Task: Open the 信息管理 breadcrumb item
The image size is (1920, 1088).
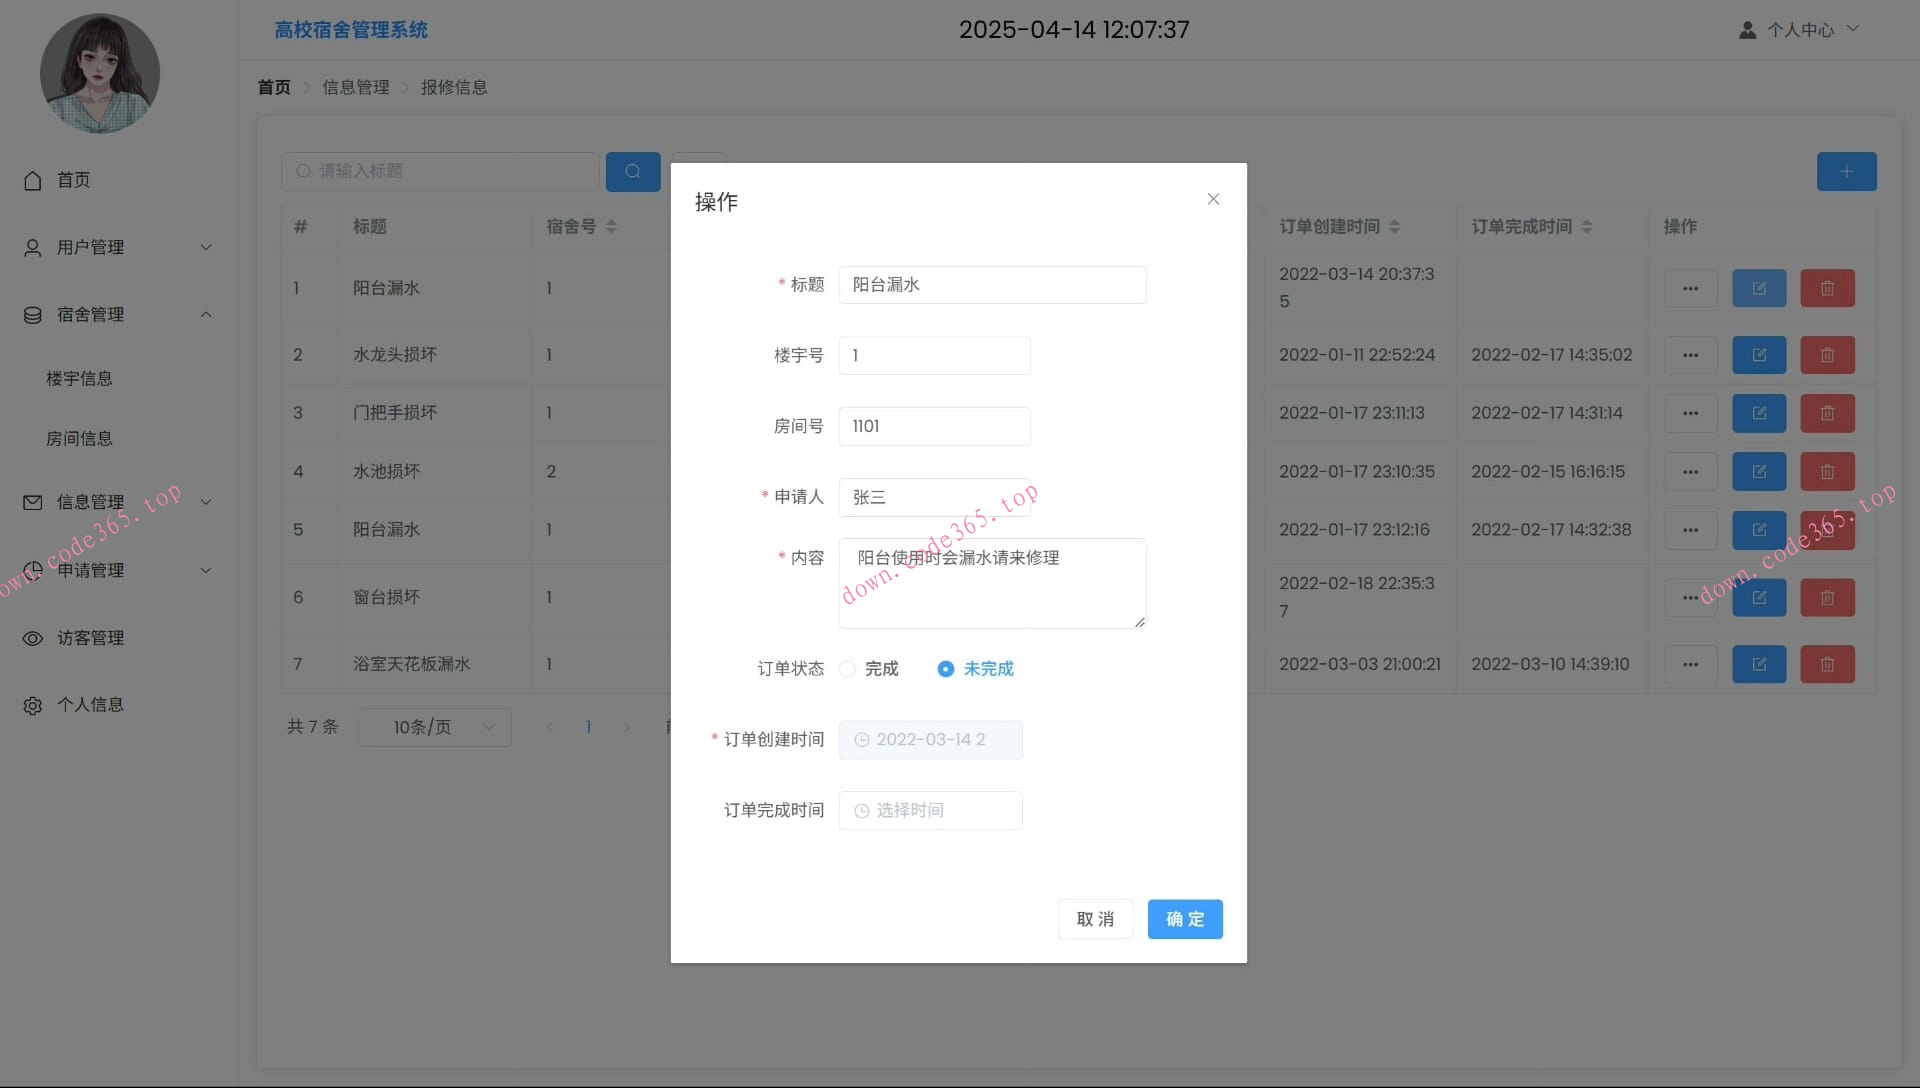Action: pyautogui.click(x=355, y=87)
